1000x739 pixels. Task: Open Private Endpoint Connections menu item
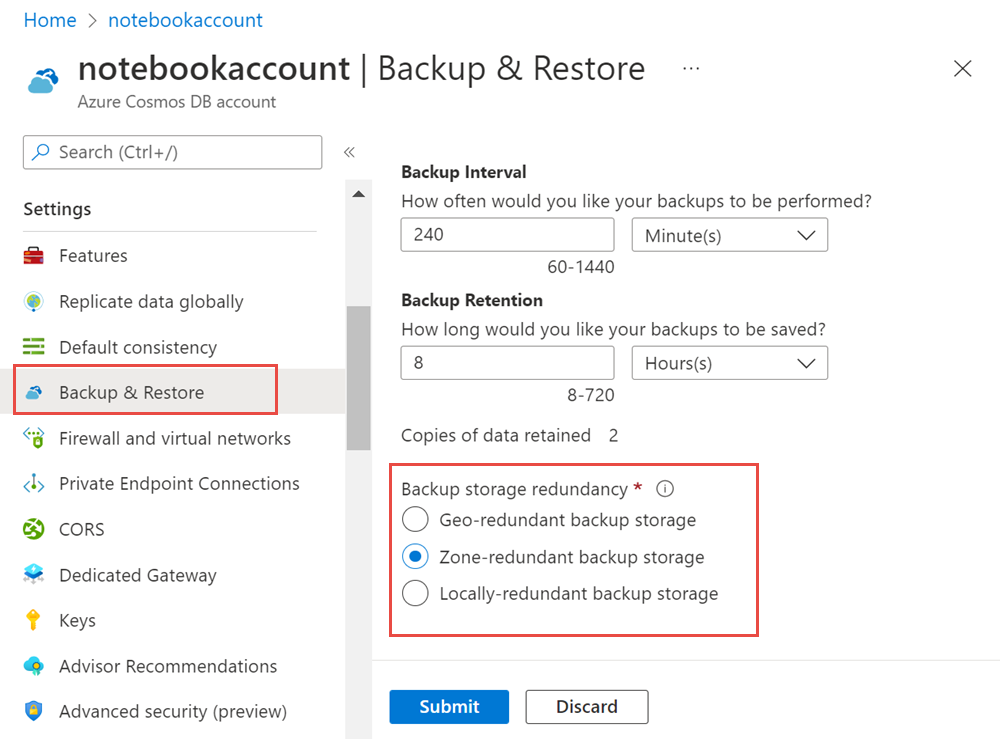(179, 484)
